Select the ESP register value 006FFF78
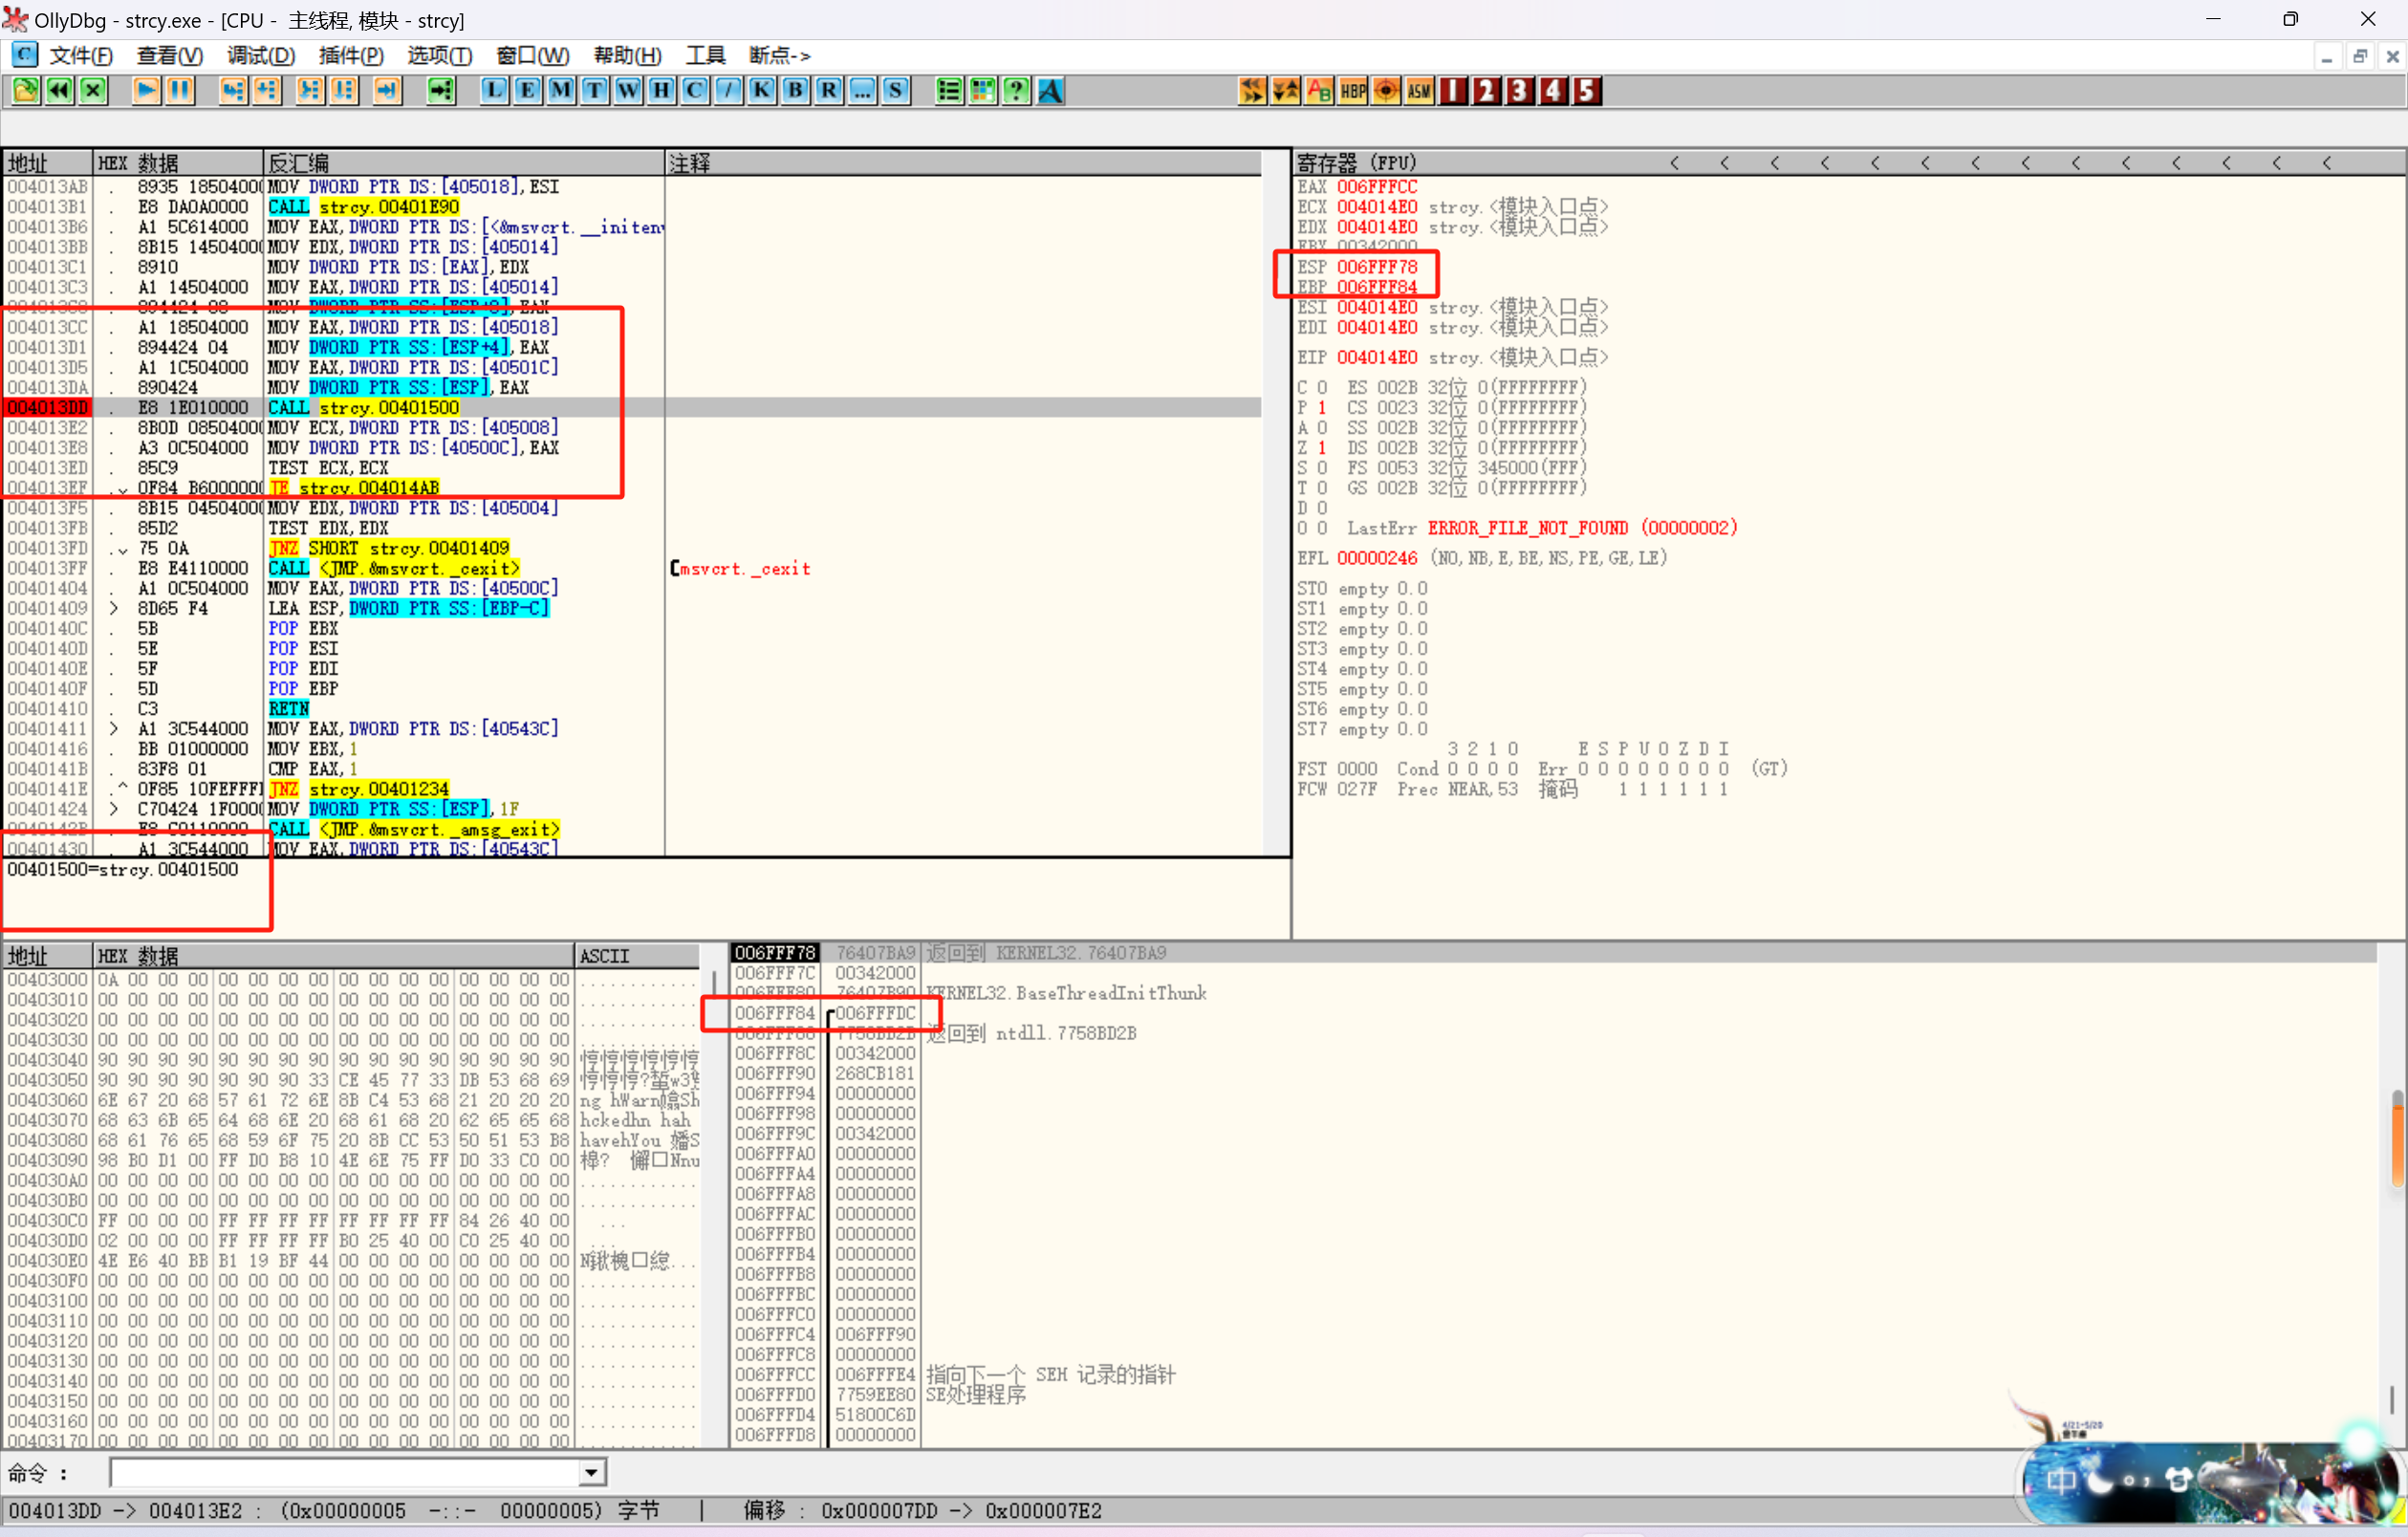The width and height of the screenshot is (2408, 1537). tap(1377, 267)
